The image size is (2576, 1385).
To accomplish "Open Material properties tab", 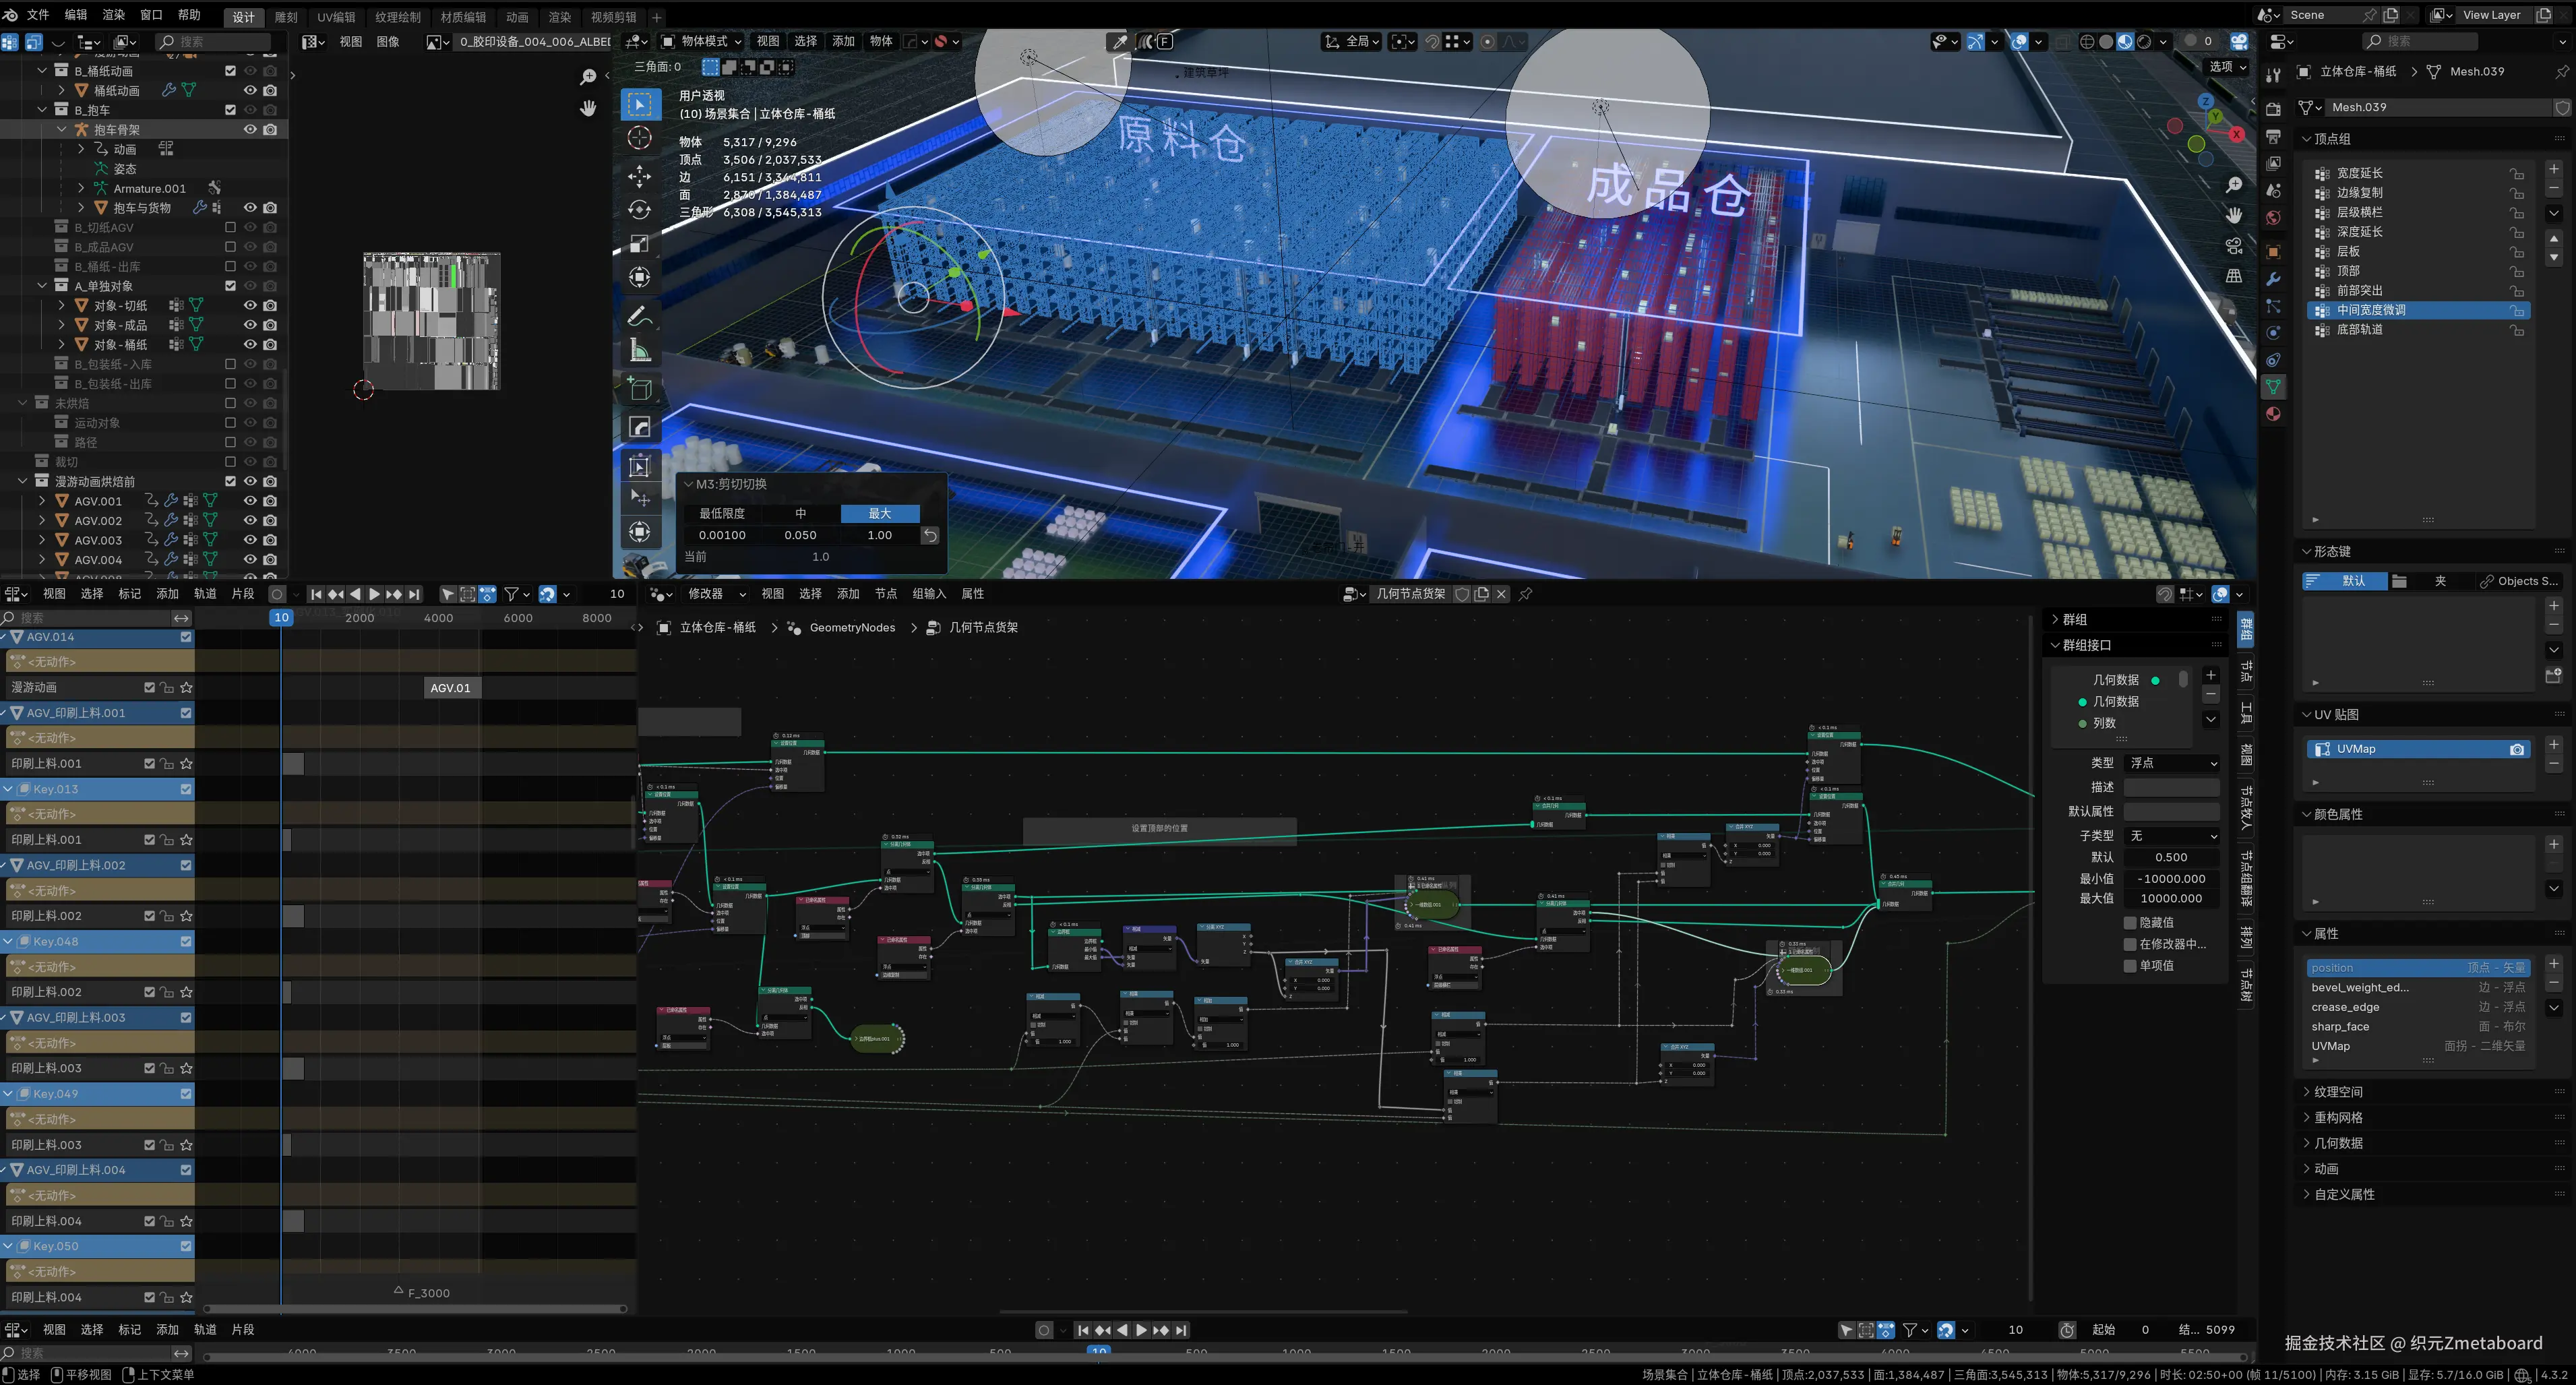I will 2273,414.
